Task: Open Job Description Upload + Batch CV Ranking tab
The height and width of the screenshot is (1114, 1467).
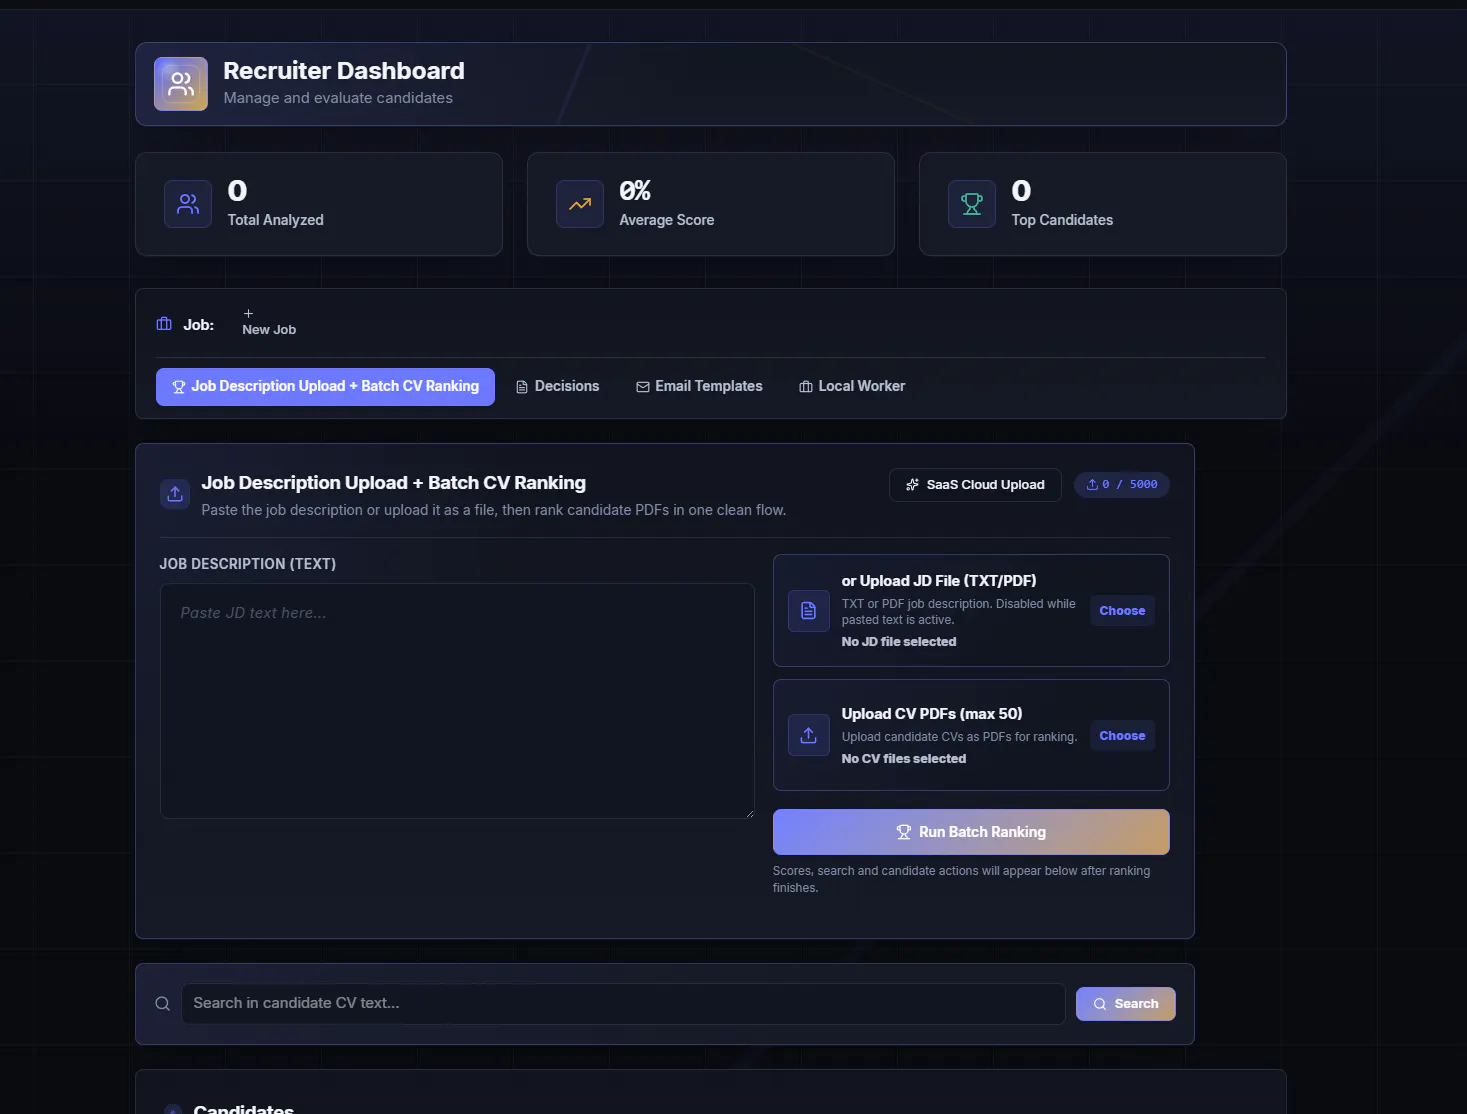Action: coord(325,387)
